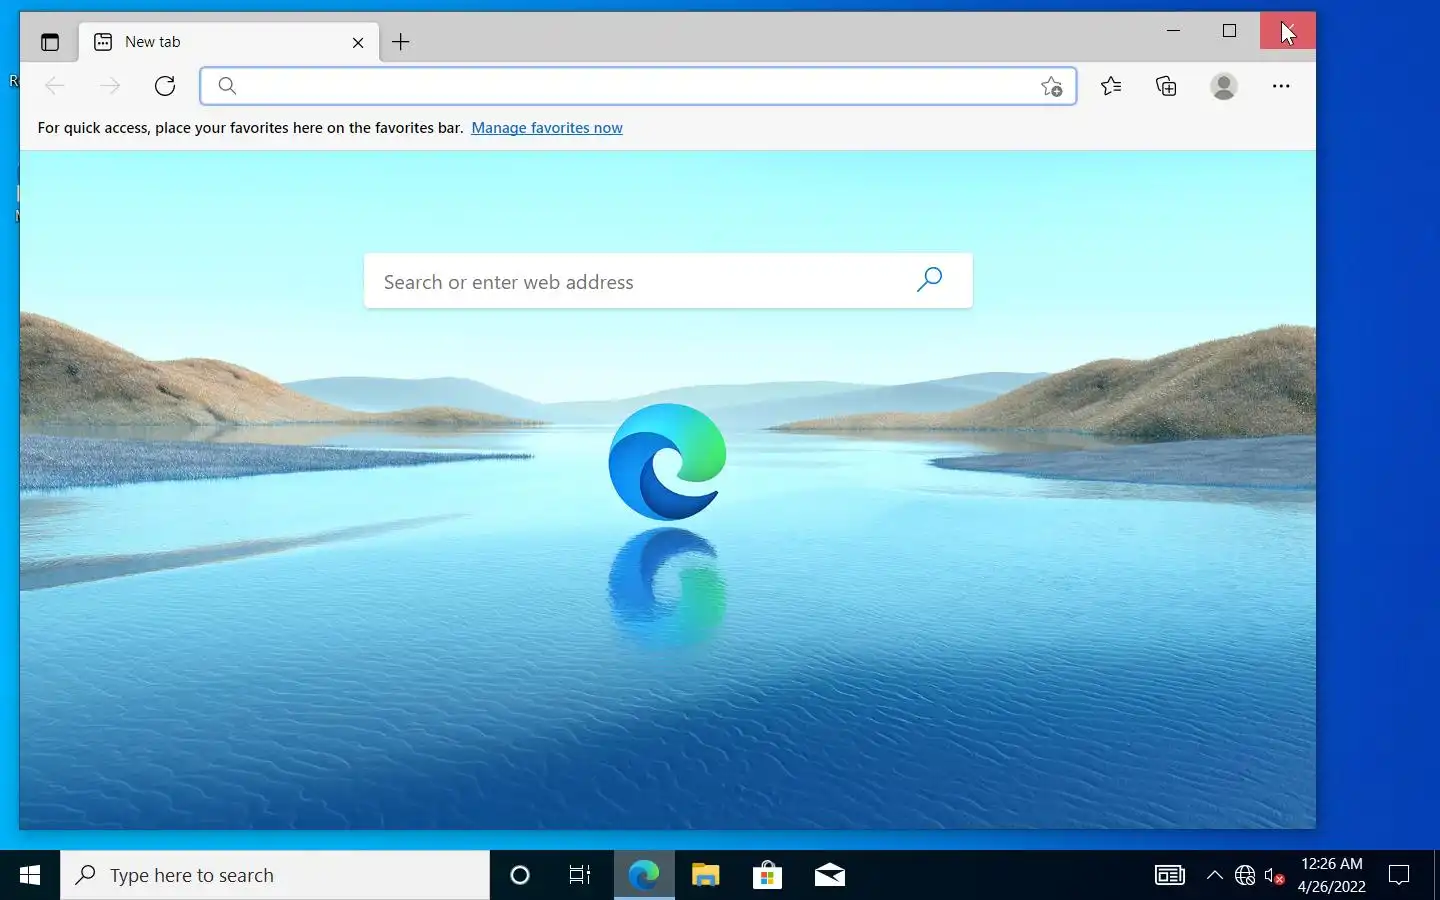1440x900 pixels.
Task: Click the blue search magnifier on page
Action: [x=930, y=280]
